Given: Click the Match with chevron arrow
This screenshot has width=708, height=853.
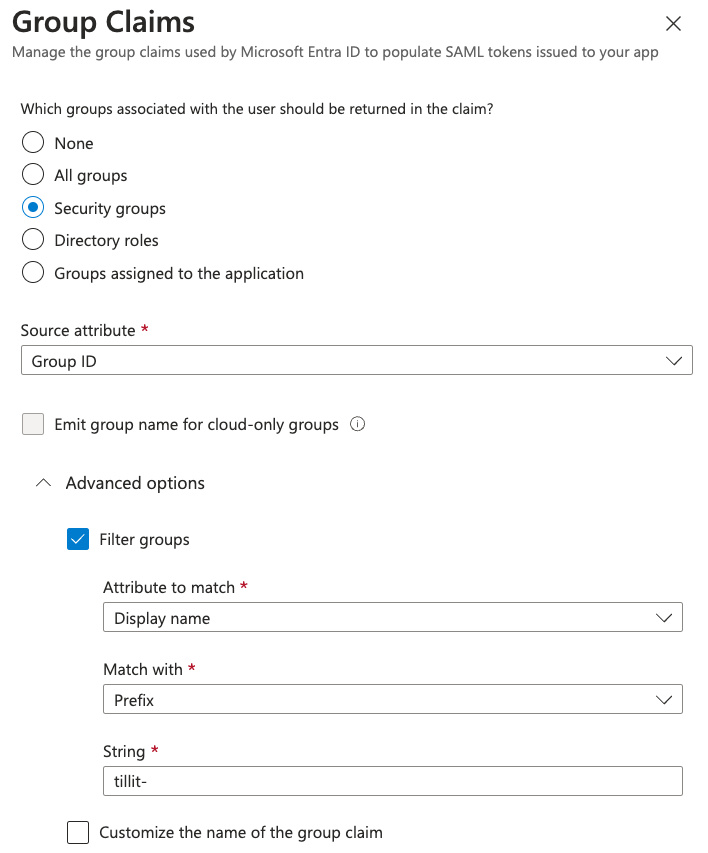Looking at the screenshot, I should point(664,700).
